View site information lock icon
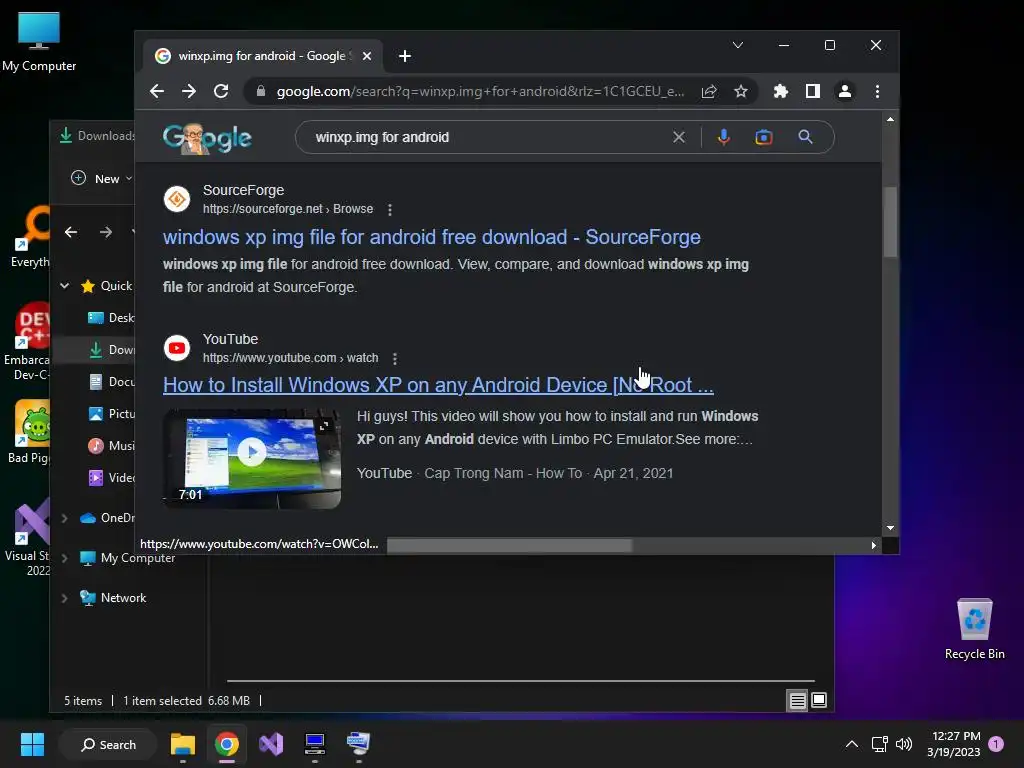1024x768 pixels. point(261,91)
